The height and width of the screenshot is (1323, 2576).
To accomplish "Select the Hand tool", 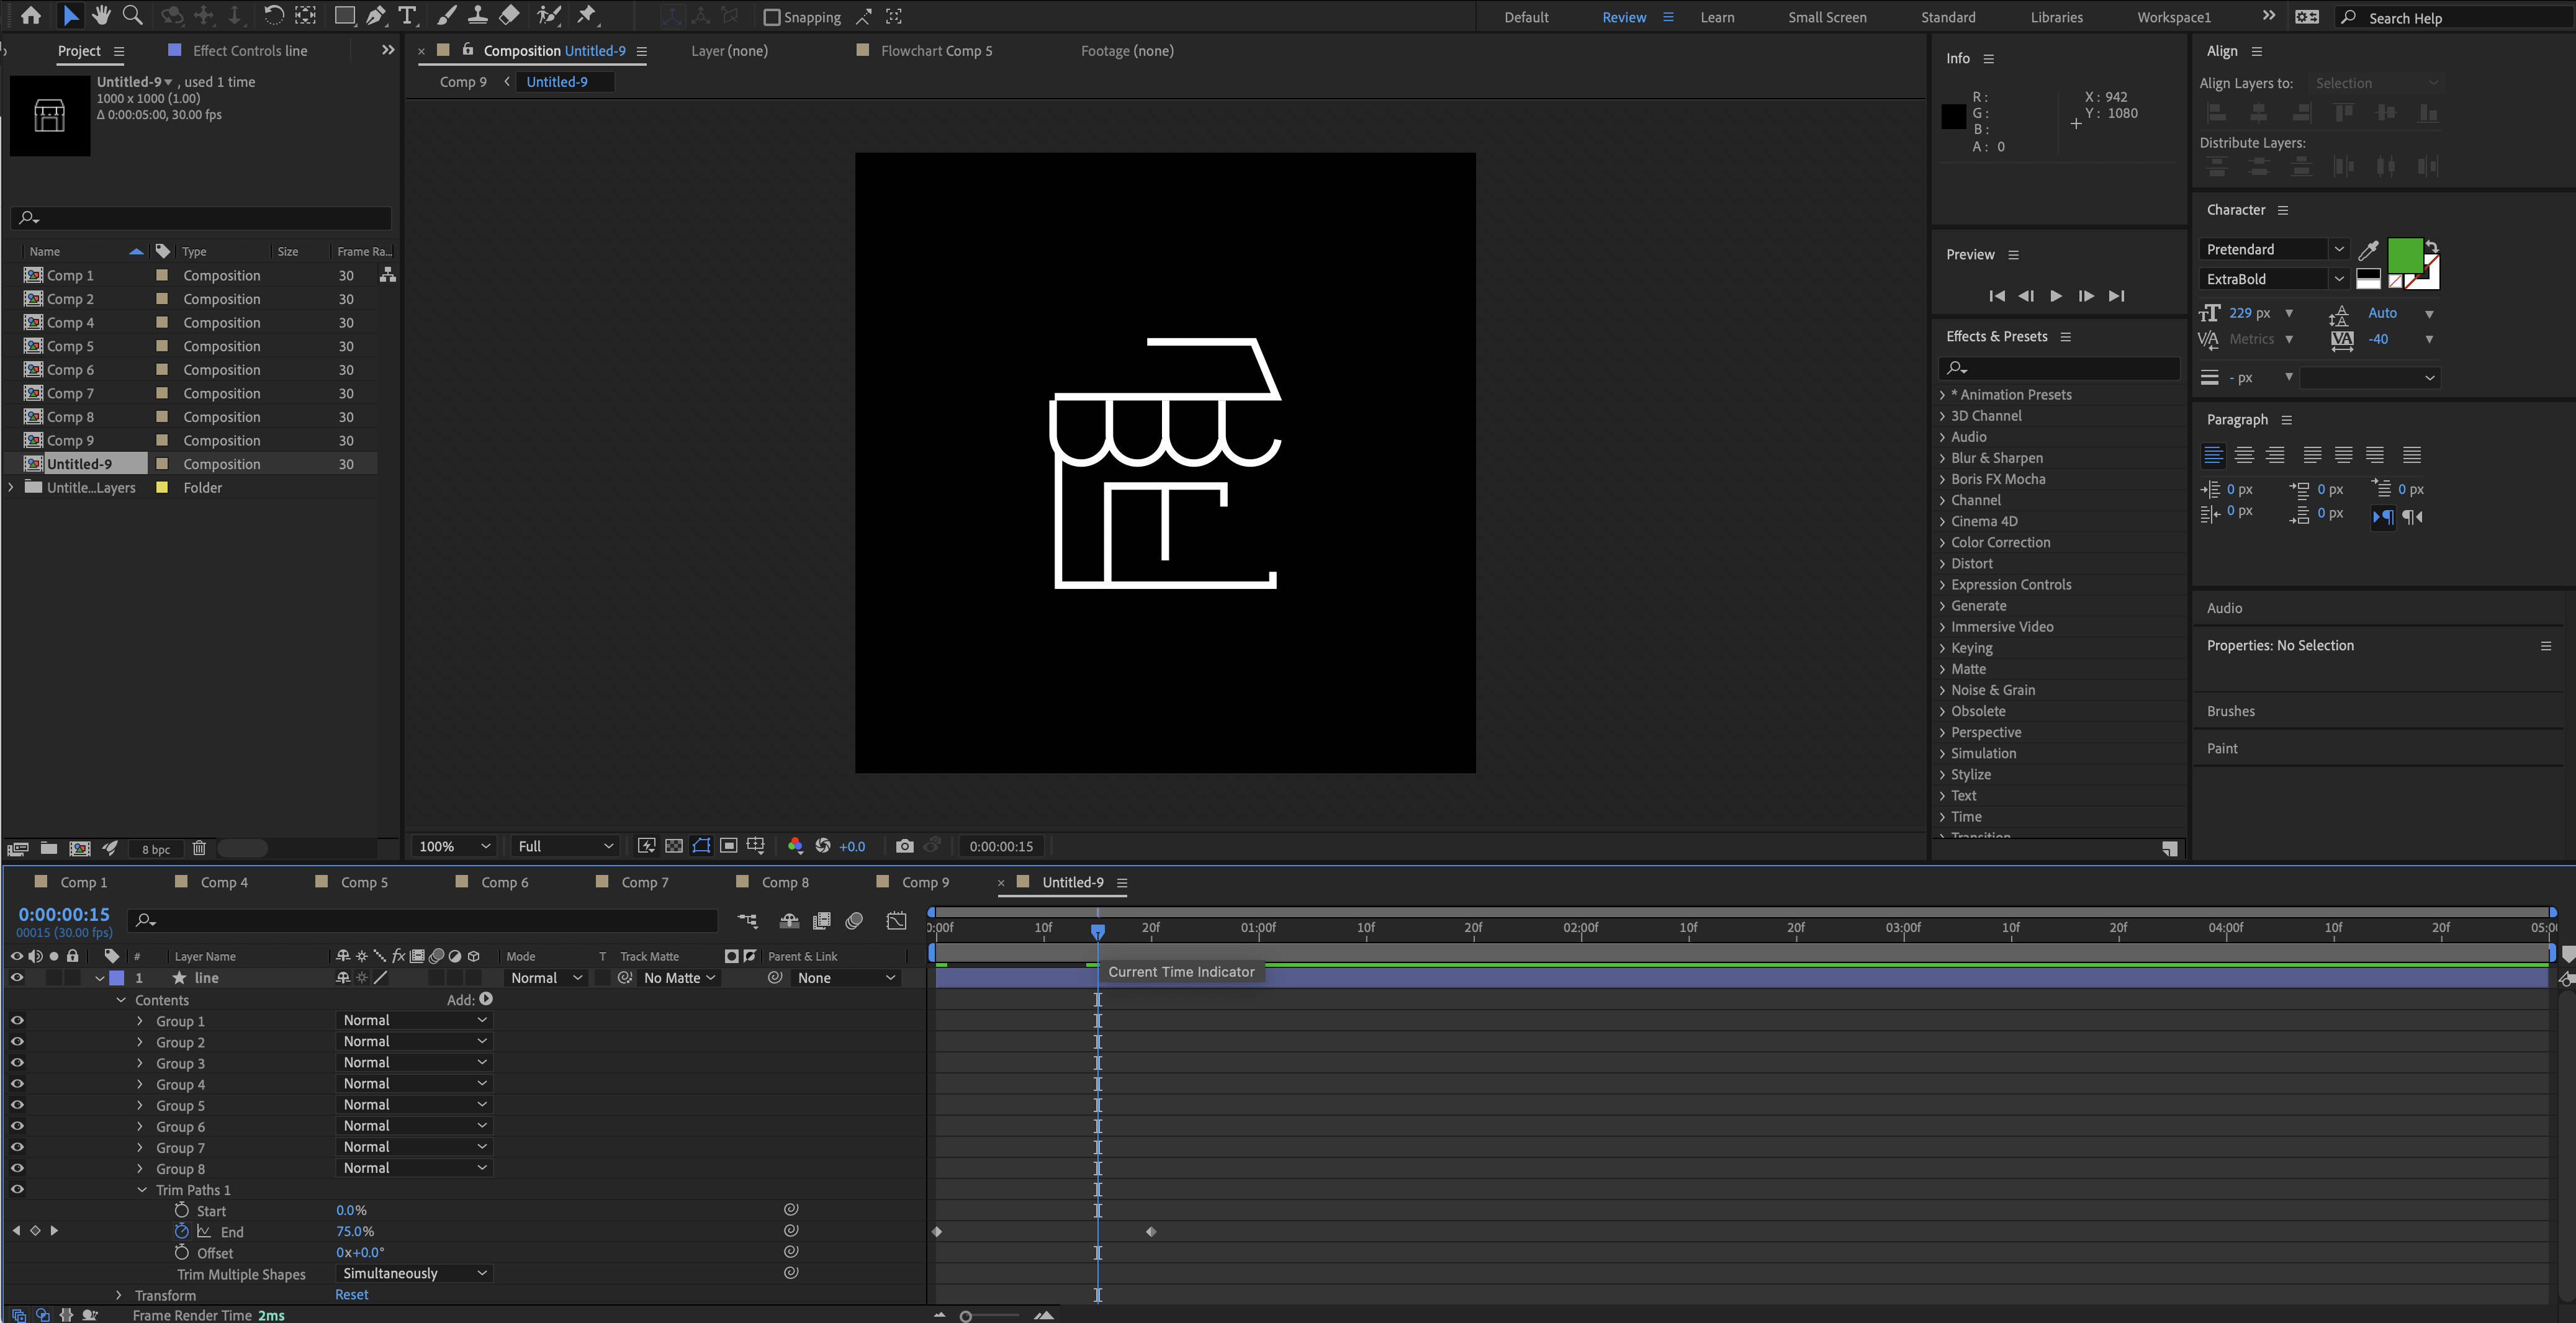I will click(x=101, y=16).
